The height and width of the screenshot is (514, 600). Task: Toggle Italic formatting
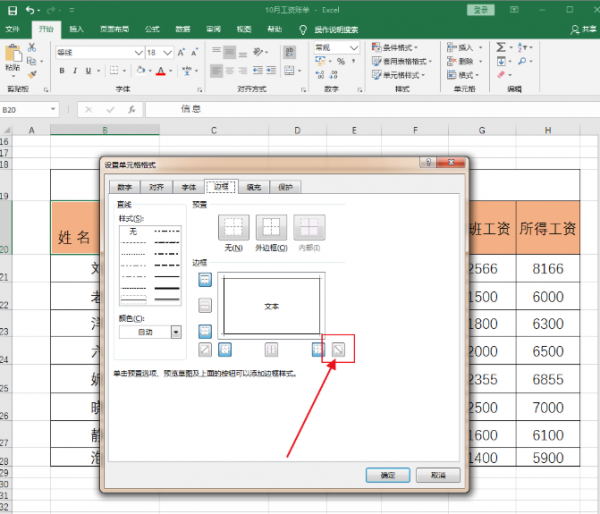[75, 71]
